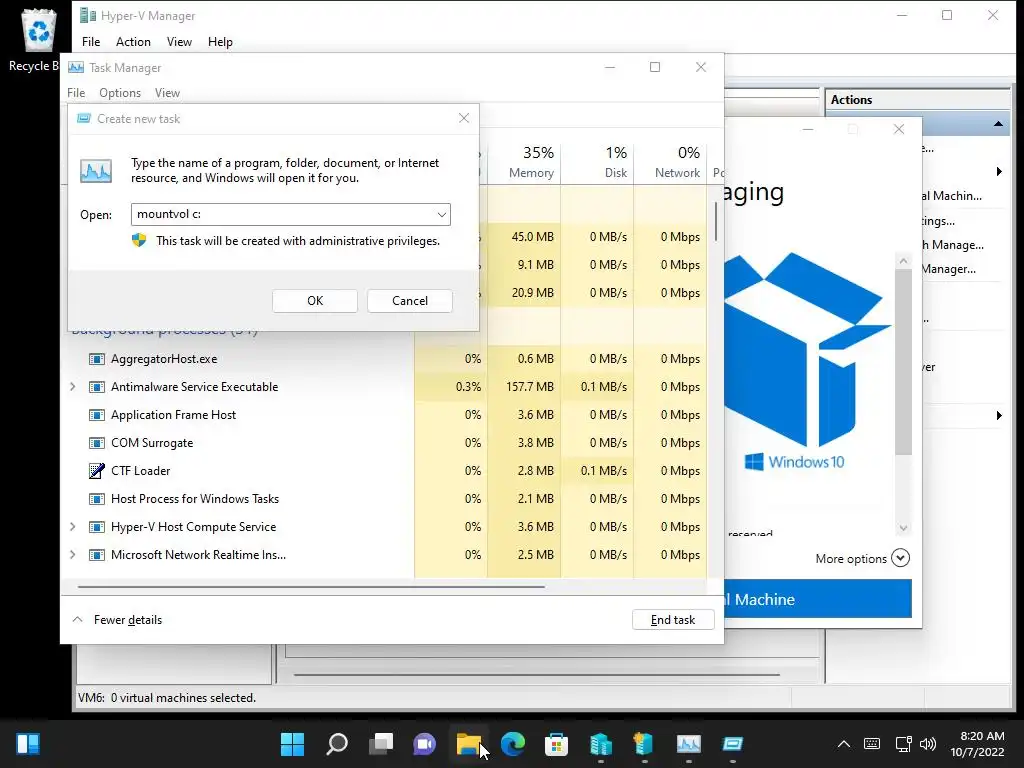Open Hyper-V Manager Action menu
Viewport: 1024px width, 768px height.
click(x=133, y=42)
